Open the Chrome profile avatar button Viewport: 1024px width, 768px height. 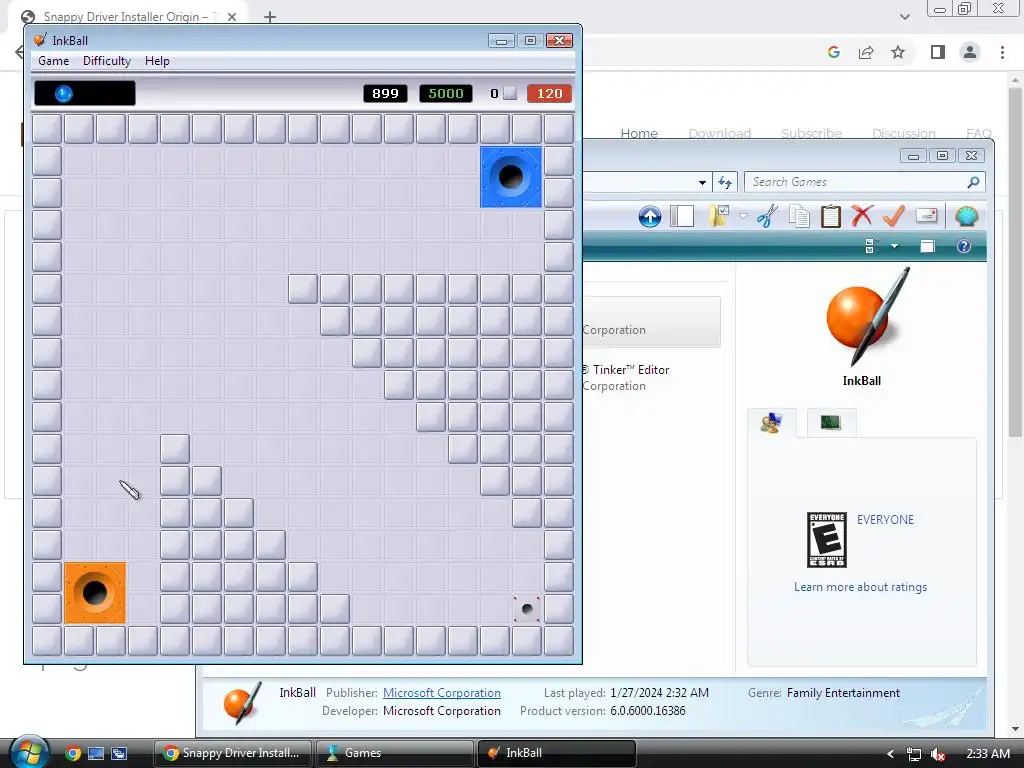970,52
